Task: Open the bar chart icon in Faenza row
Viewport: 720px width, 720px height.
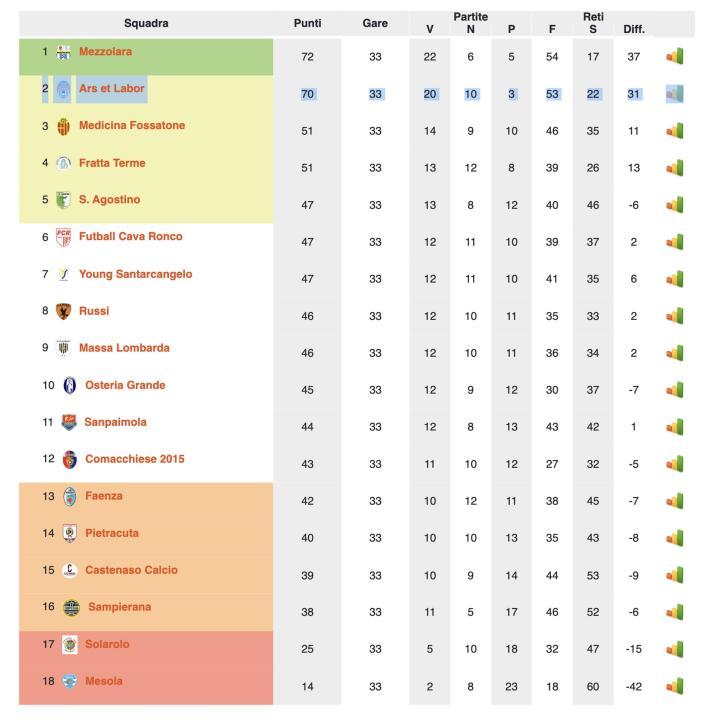Action: coord(675,501)
